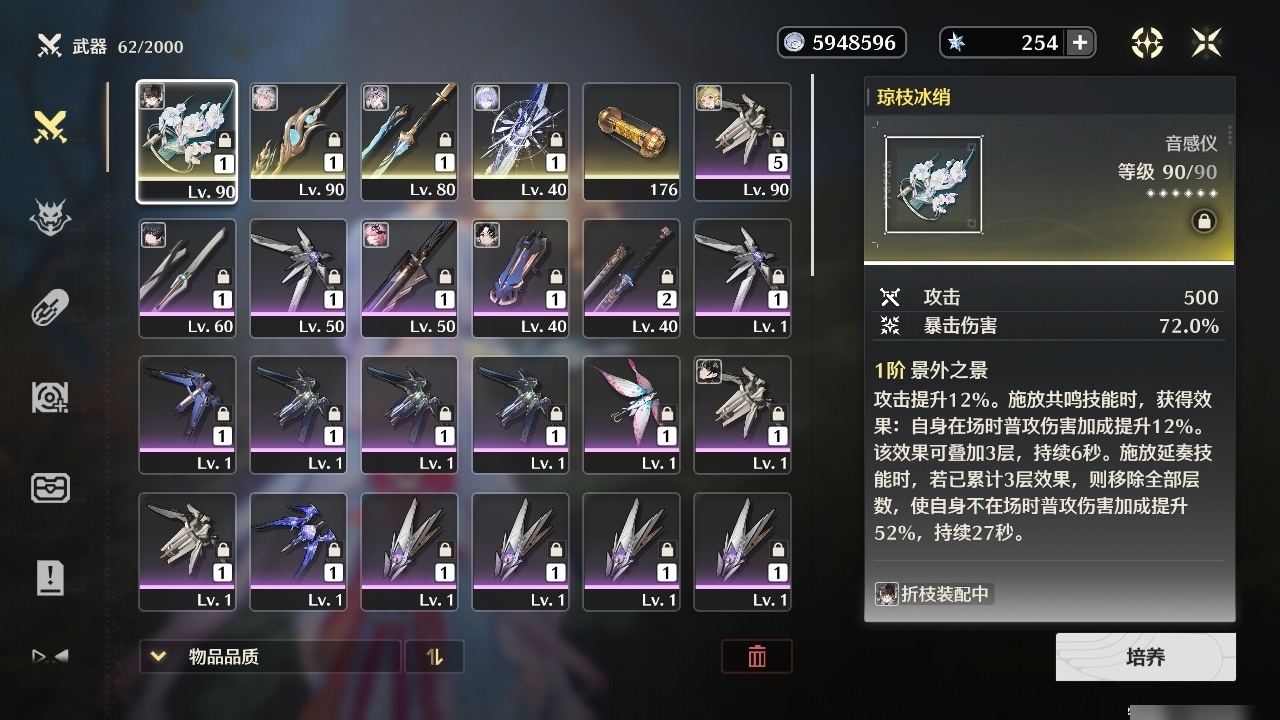The height and width of the screenshot is (720, 1280).
Task: Toggle the lock on 琼枝冰绡 detail panel
Action: (1204, 222)
